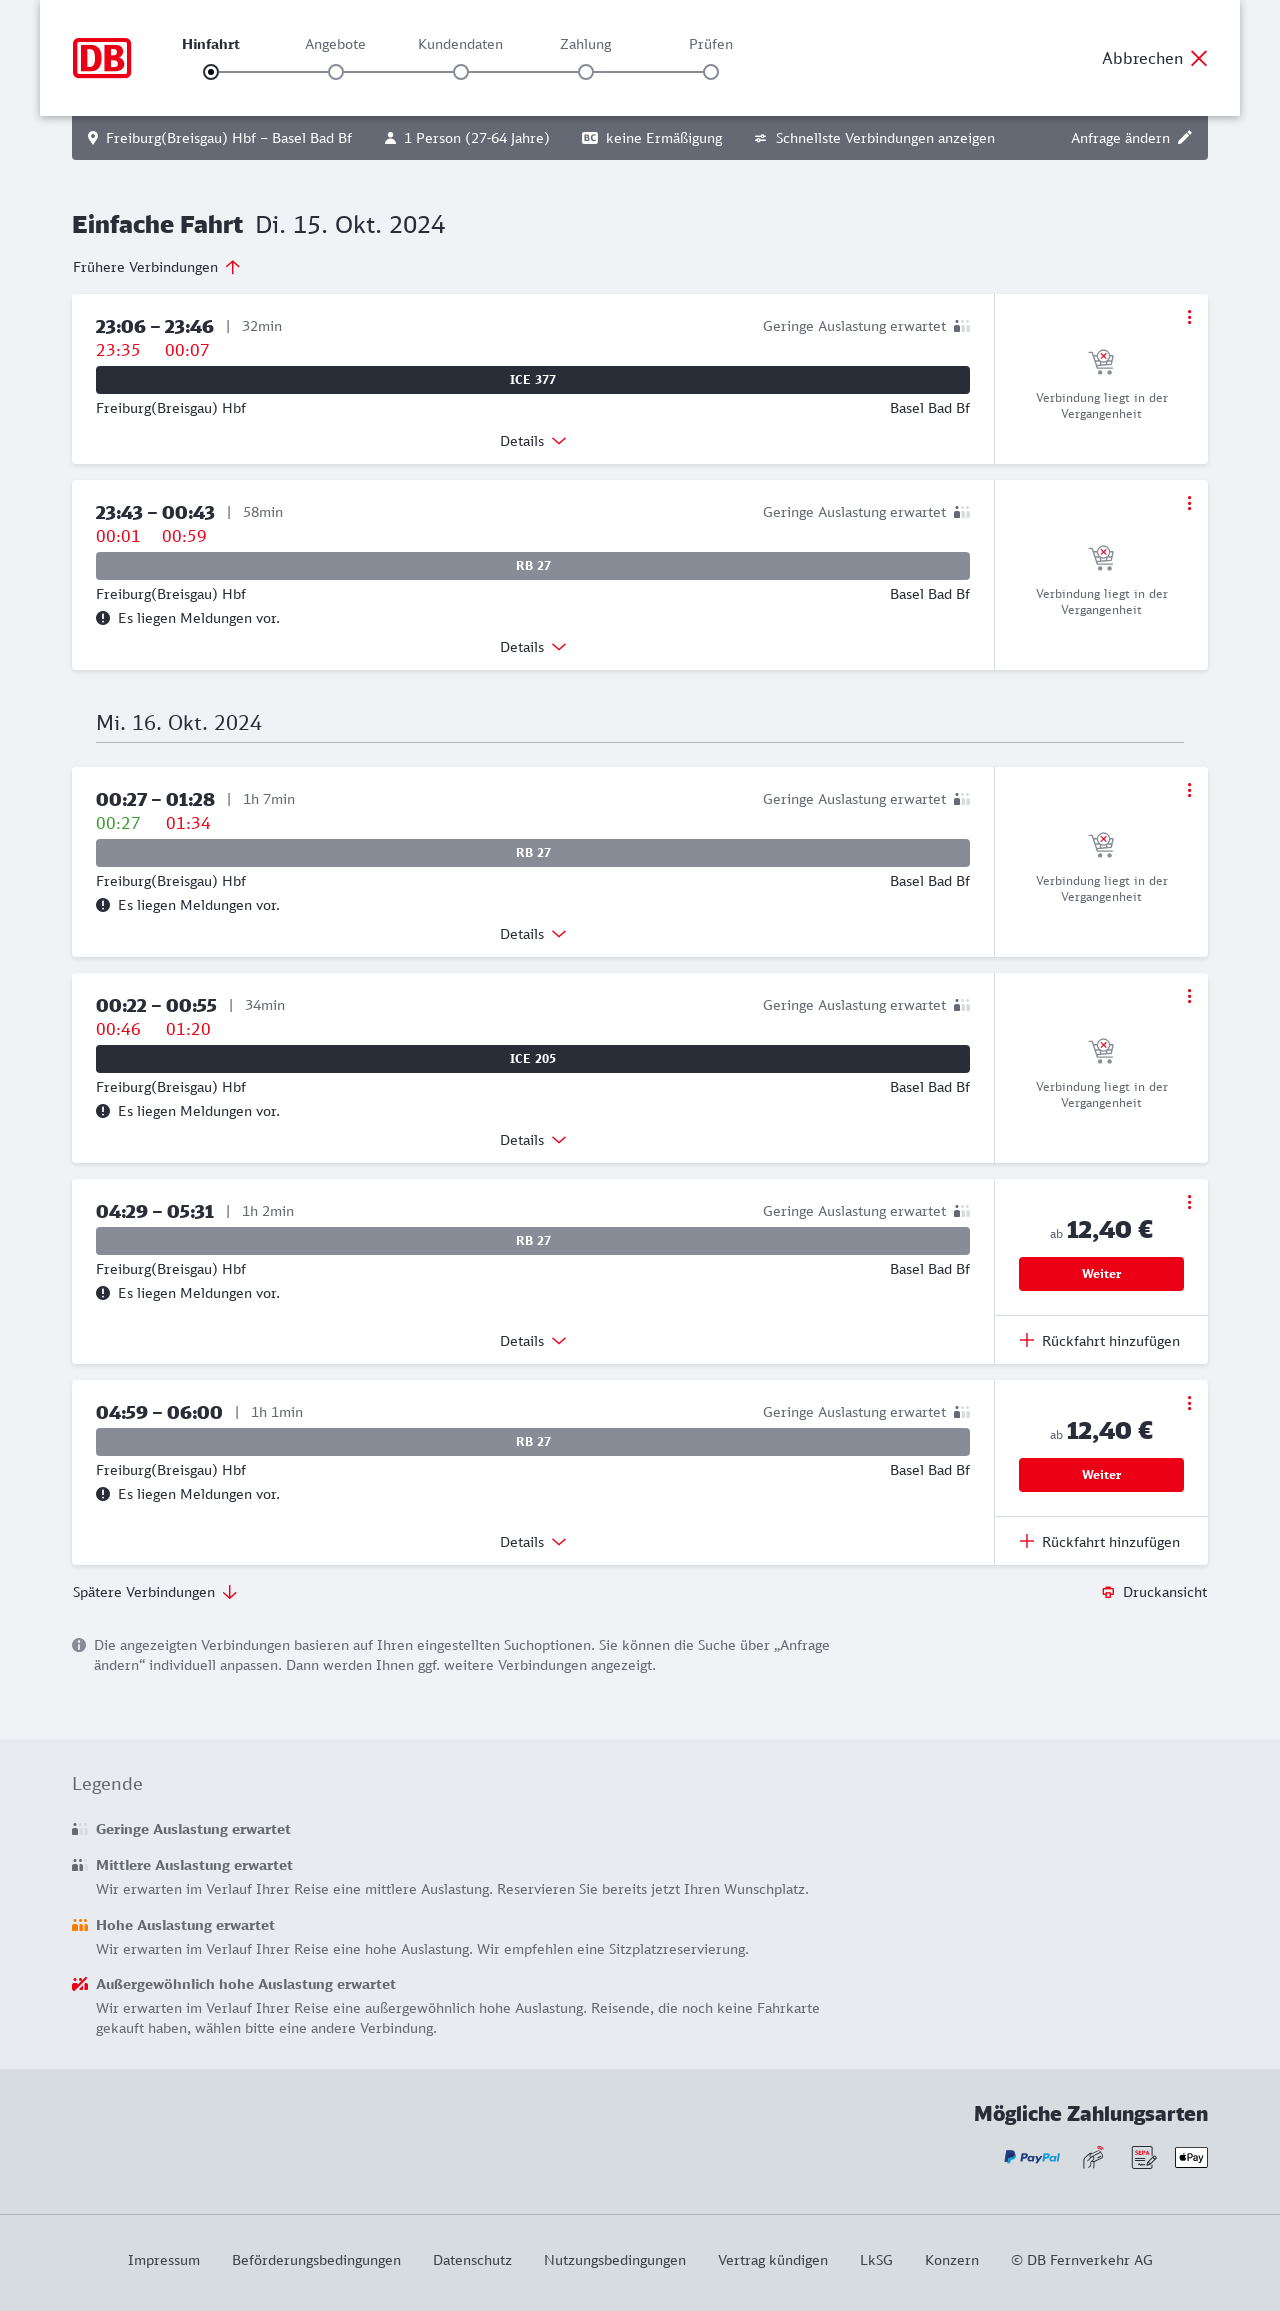
Task: Open three-dot menu for ICE 205 connection
Action: pos(1189,996)
